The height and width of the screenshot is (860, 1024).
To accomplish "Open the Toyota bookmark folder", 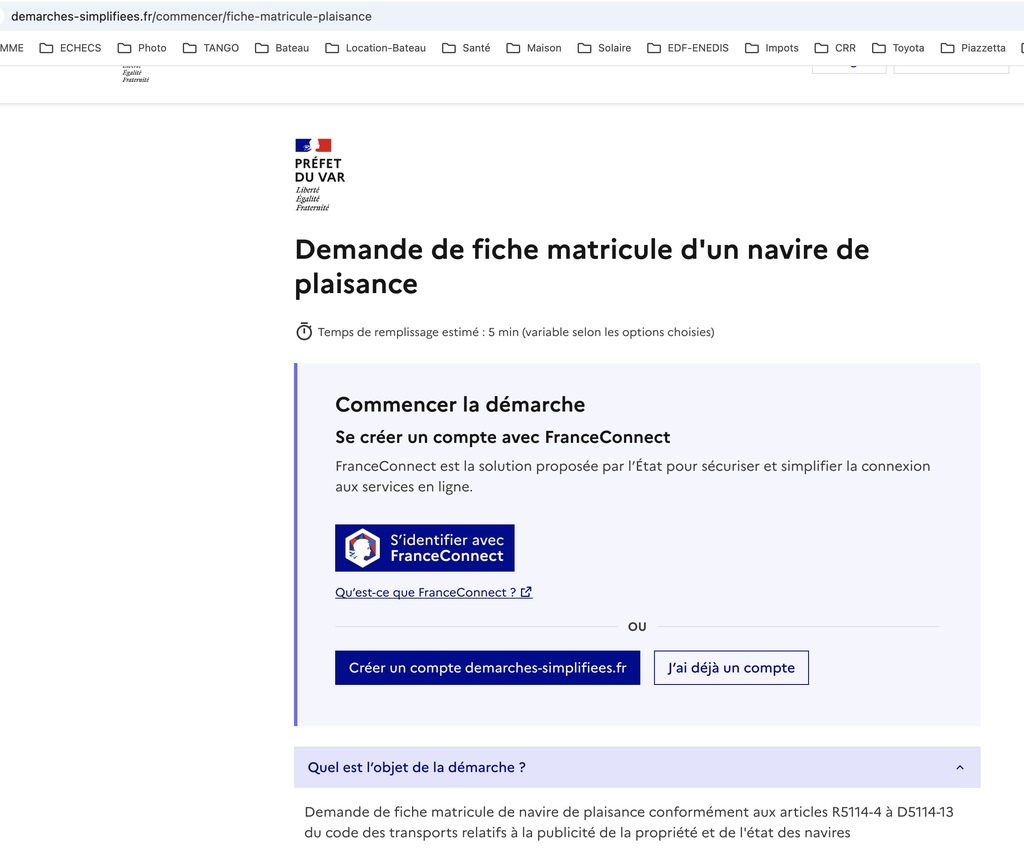I will point(898,48).
